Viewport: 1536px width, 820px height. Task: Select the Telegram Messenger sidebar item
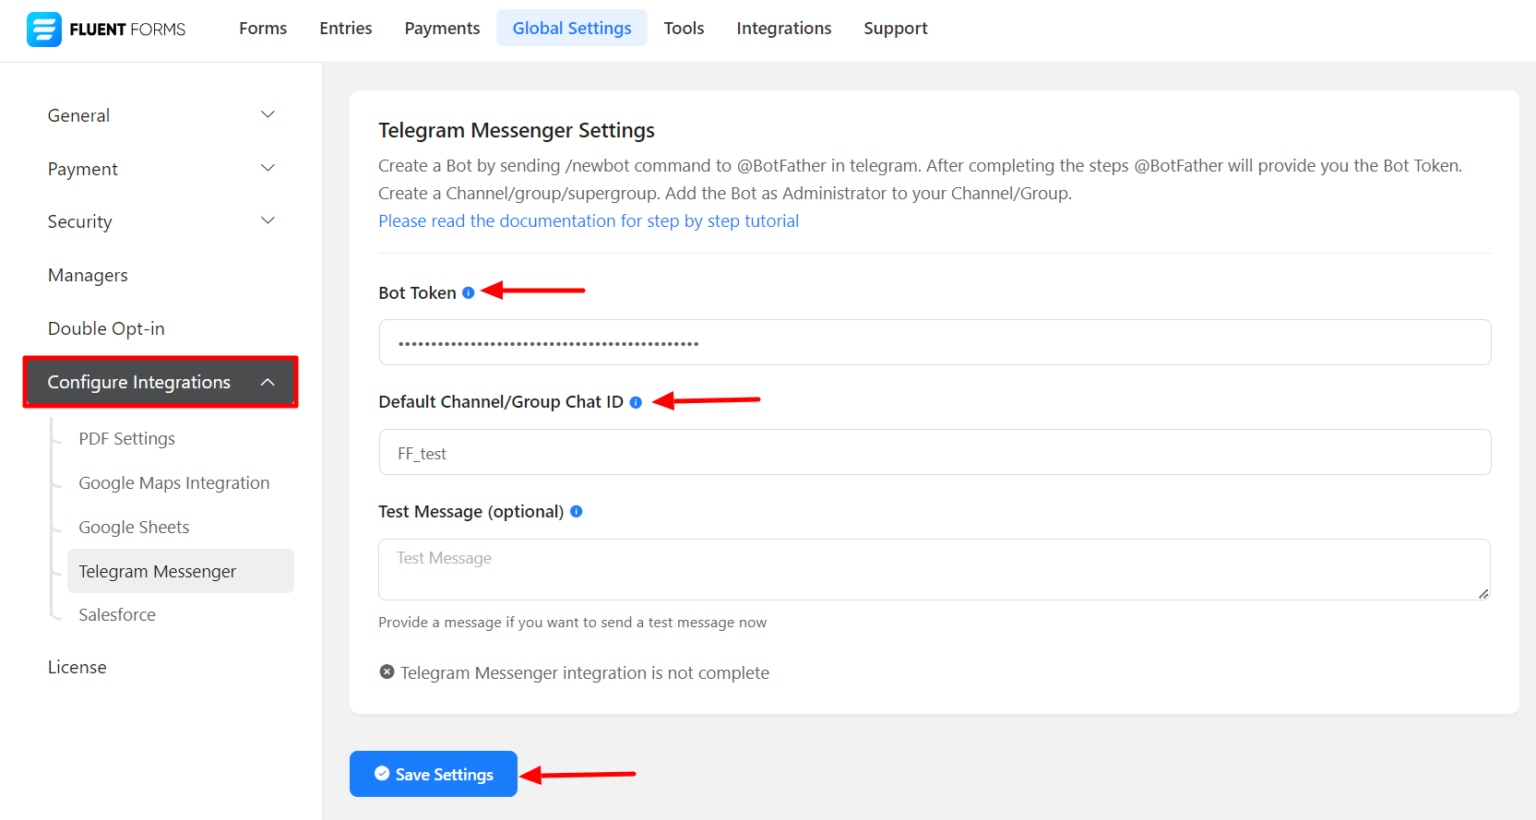pyautogui.click(x=157, y=570)
